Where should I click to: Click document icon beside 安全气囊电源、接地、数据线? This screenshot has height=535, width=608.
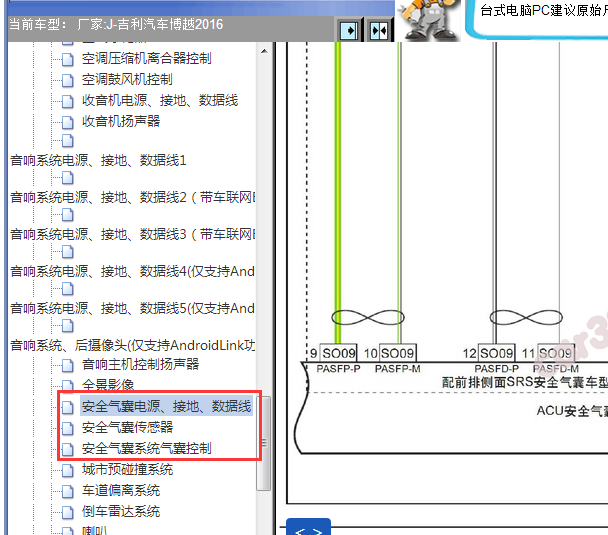point(67,407)
